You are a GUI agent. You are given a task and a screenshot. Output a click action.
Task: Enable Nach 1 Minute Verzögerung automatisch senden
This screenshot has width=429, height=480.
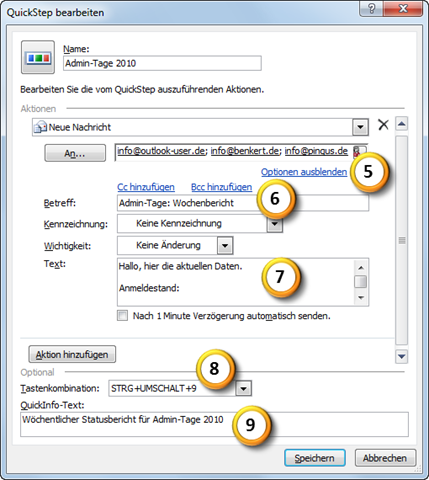(122, 315)
